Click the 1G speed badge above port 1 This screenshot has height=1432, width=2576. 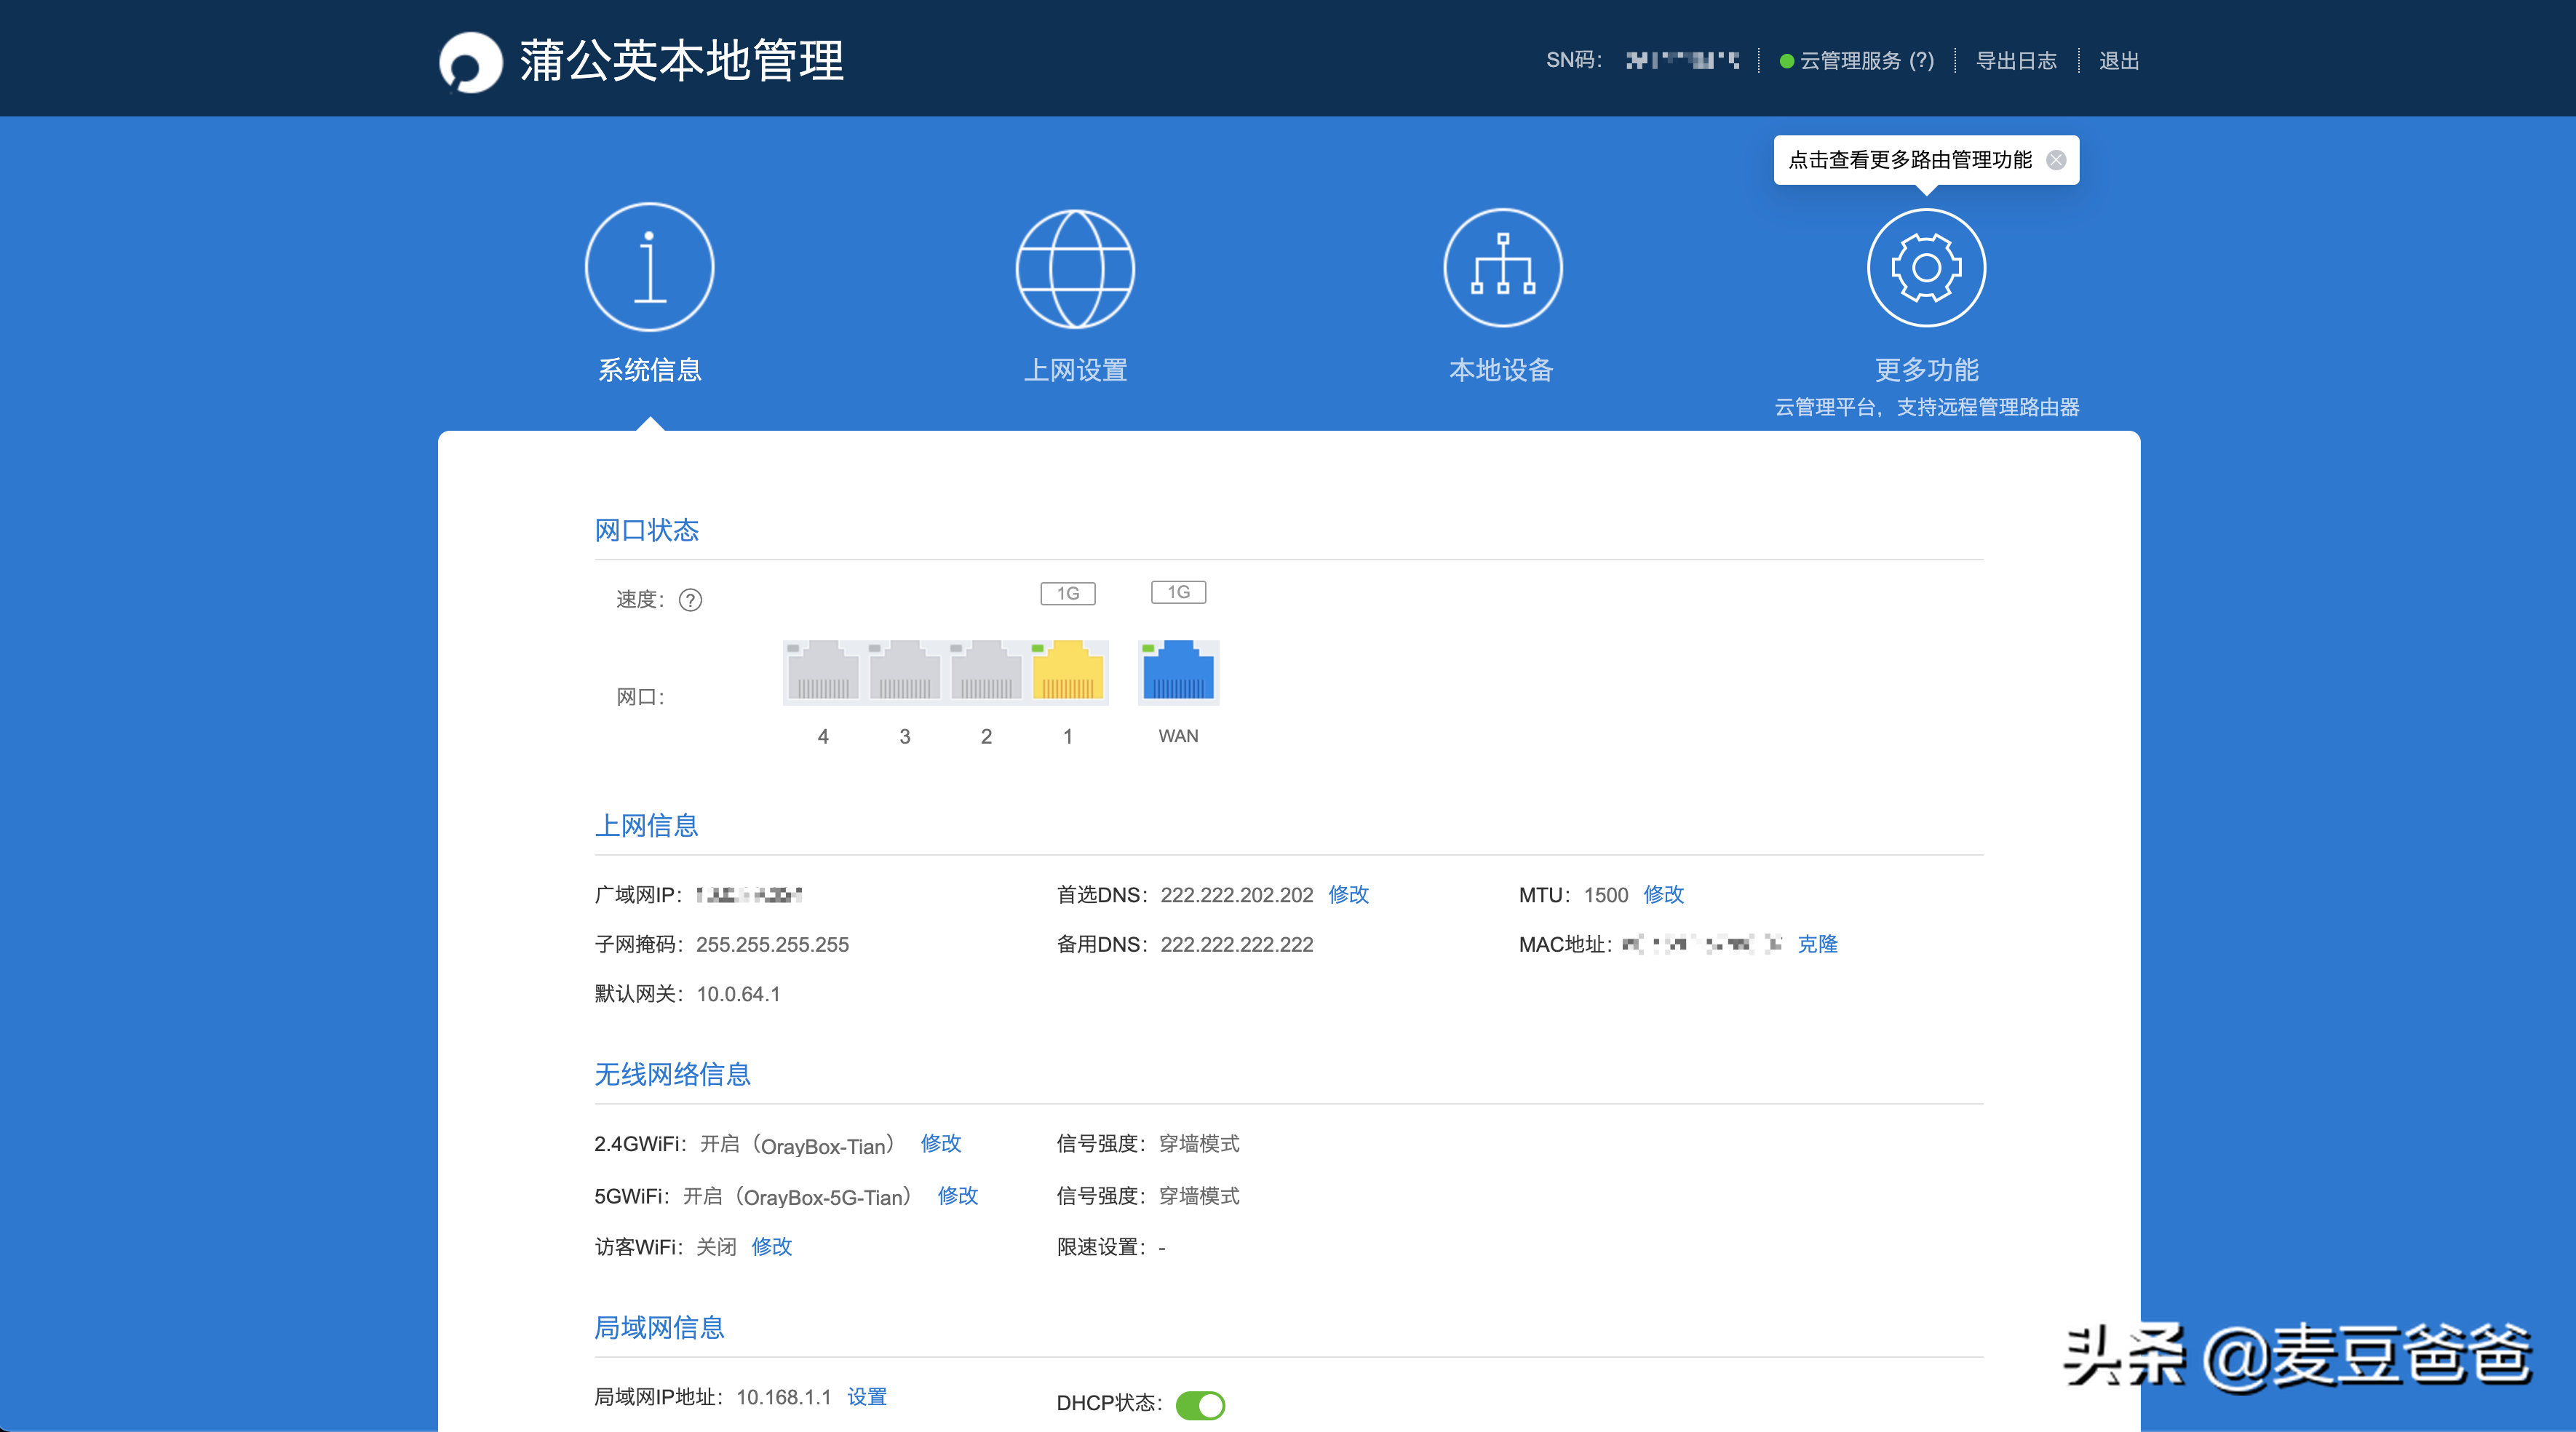[x=1068, y=594]
